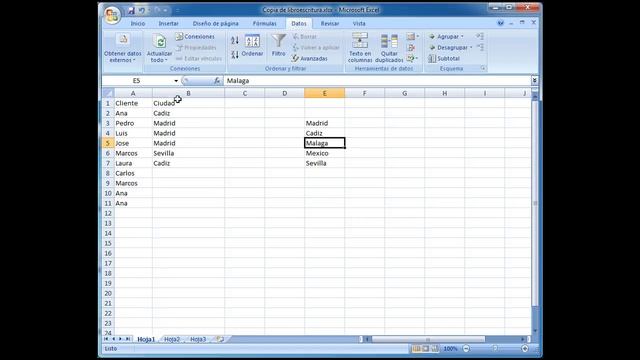Viewport: 640px width, 360px height.
Task: Open the Esquema dialog launcher
Action: (483, 69)
